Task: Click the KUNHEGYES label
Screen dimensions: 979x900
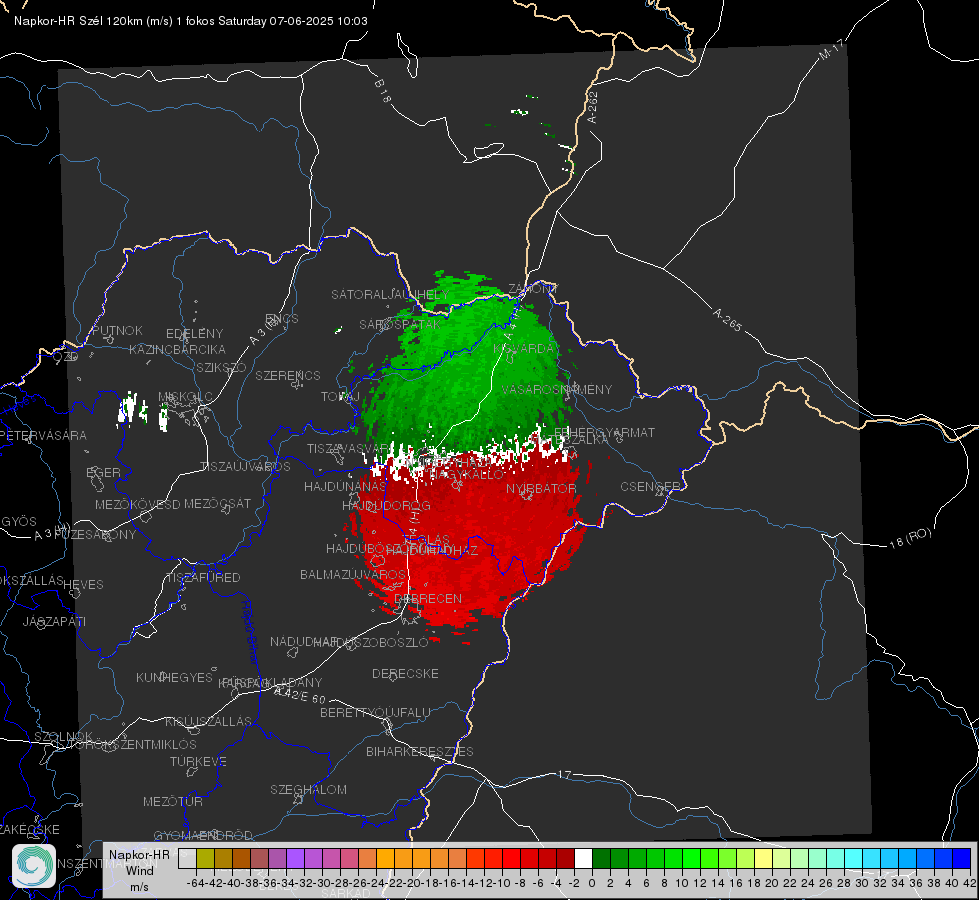Action: coord(174,678)
